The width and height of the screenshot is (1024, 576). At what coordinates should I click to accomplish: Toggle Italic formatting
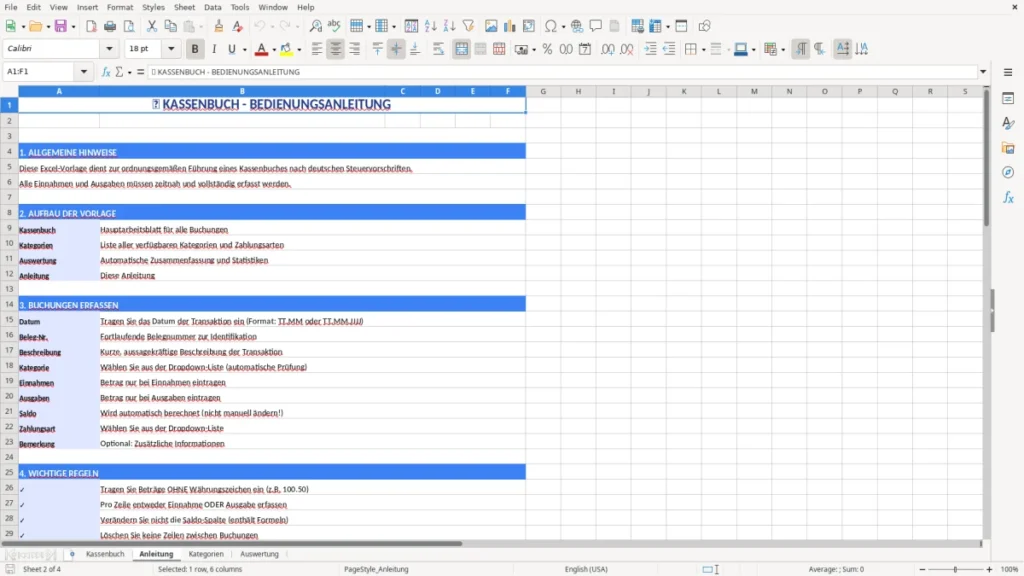tap(214, 49)
